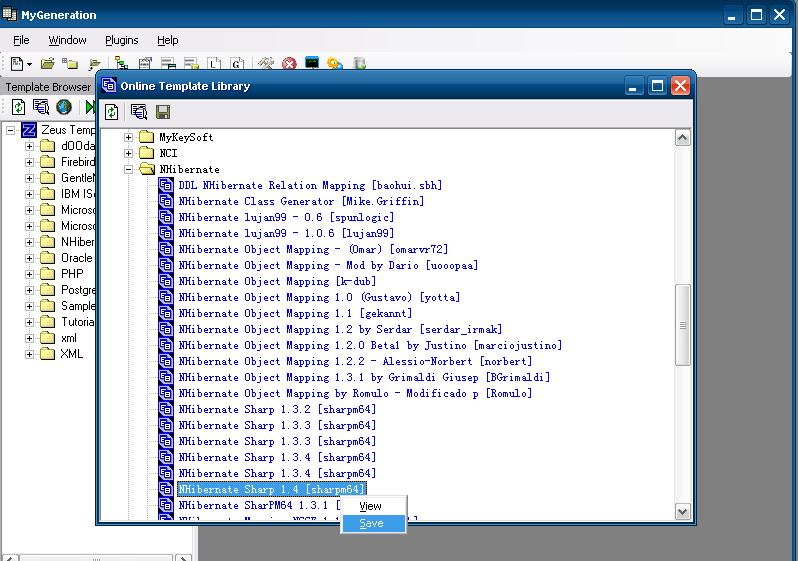Screen dimensions: 798x561
Task: Expand the Sample folder node
Action: pos(30,306)
